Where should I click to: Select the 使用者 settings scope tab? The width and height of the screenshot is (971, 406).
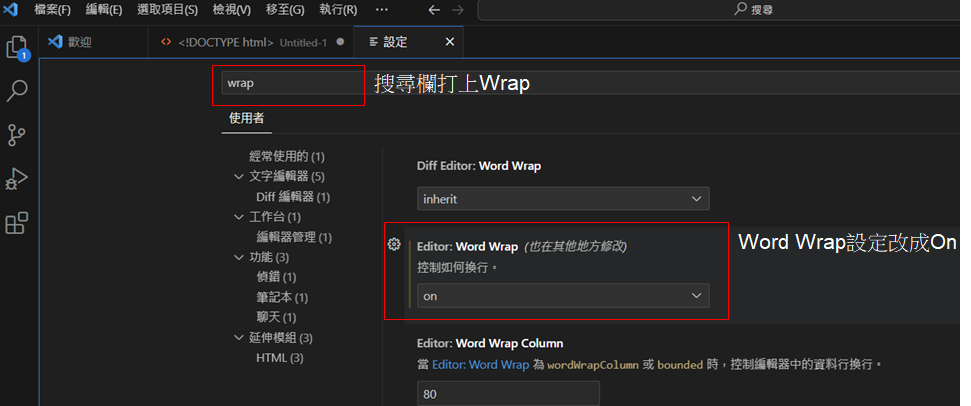coord(246,118)
